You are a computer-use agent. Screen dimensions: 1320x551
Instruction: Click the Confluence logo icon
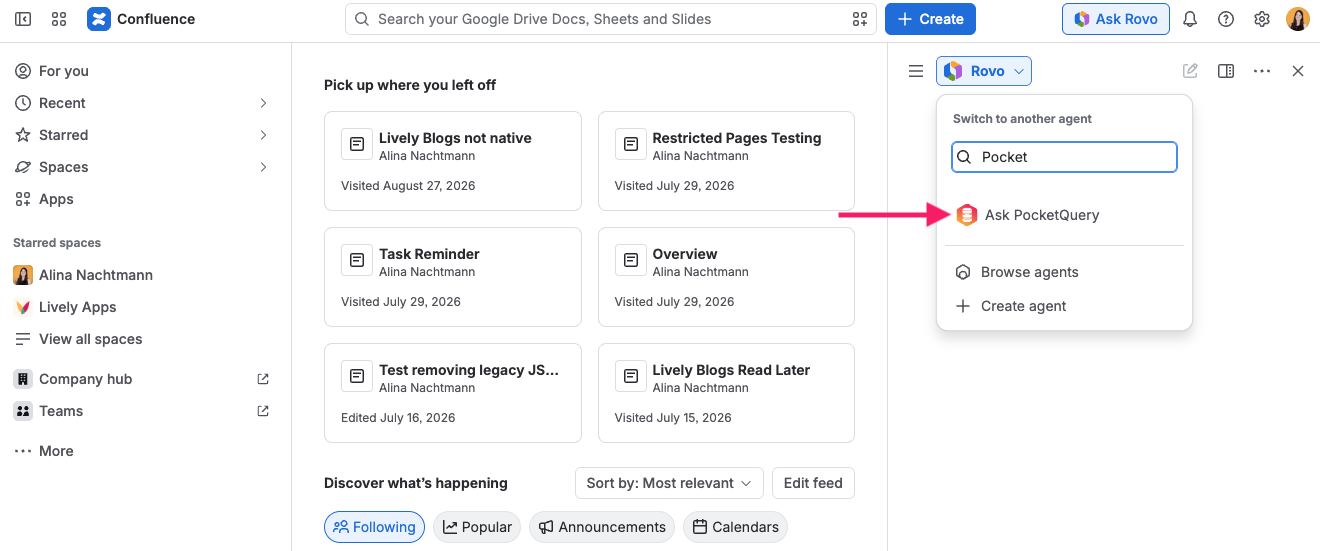click(99, 19)
